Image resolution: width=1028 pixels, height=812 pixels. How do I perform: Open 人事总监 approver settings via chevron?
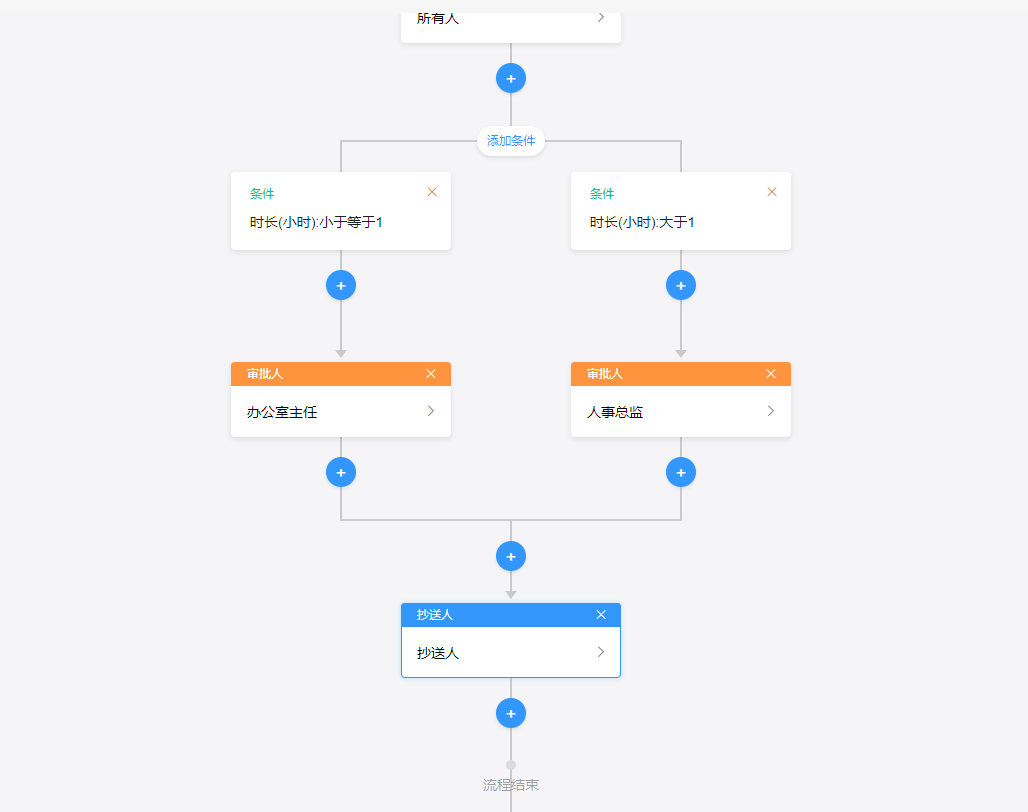(770, 410)
